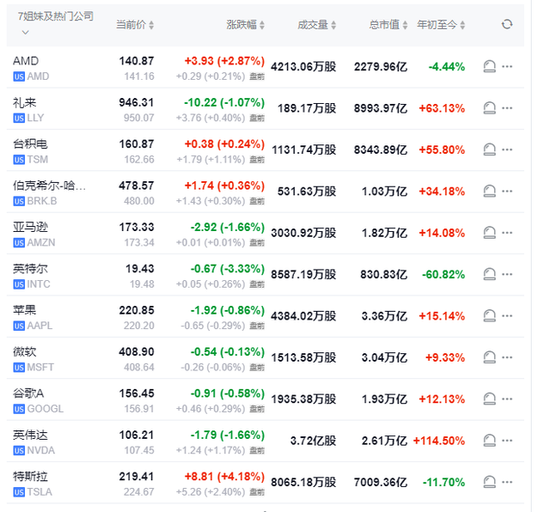Screen dimensions: 550x512
Task: Click the alert bell in the 礼来 row
Action: tap(489, 108)
